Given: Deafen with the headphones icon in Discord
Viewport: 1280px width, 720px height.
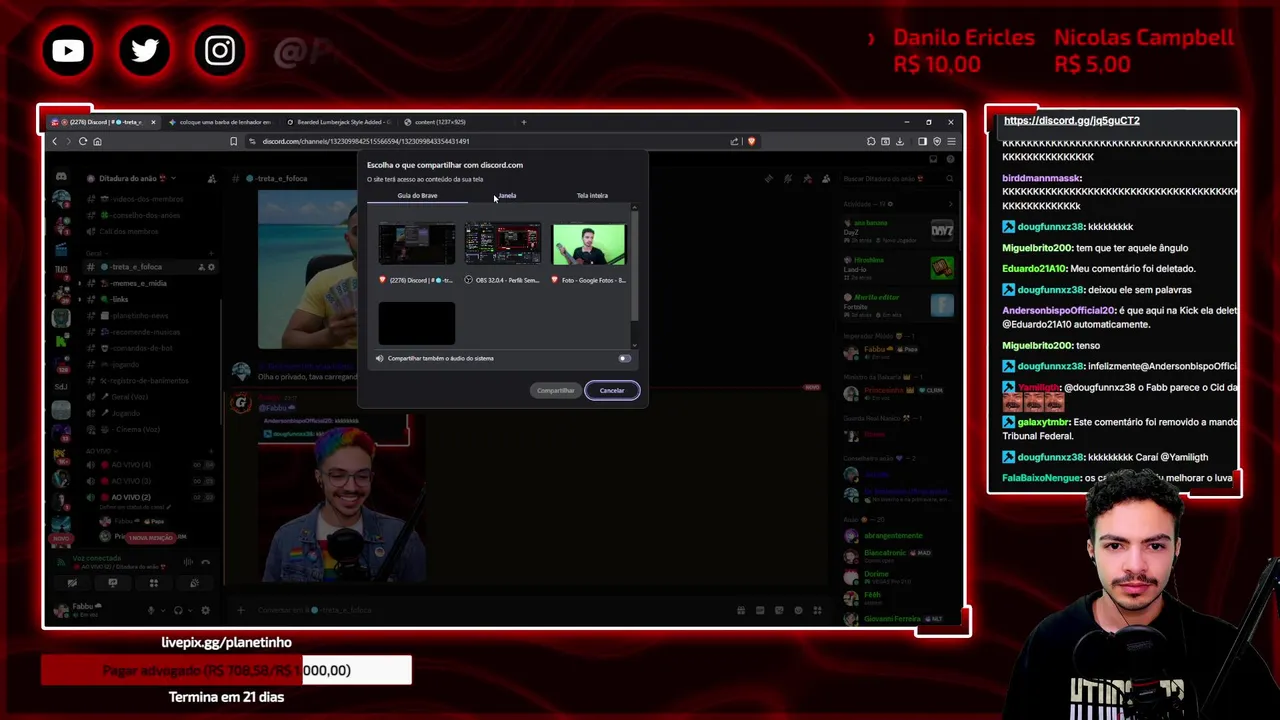Looking at the screenshot, I should (x=178, y=610).
